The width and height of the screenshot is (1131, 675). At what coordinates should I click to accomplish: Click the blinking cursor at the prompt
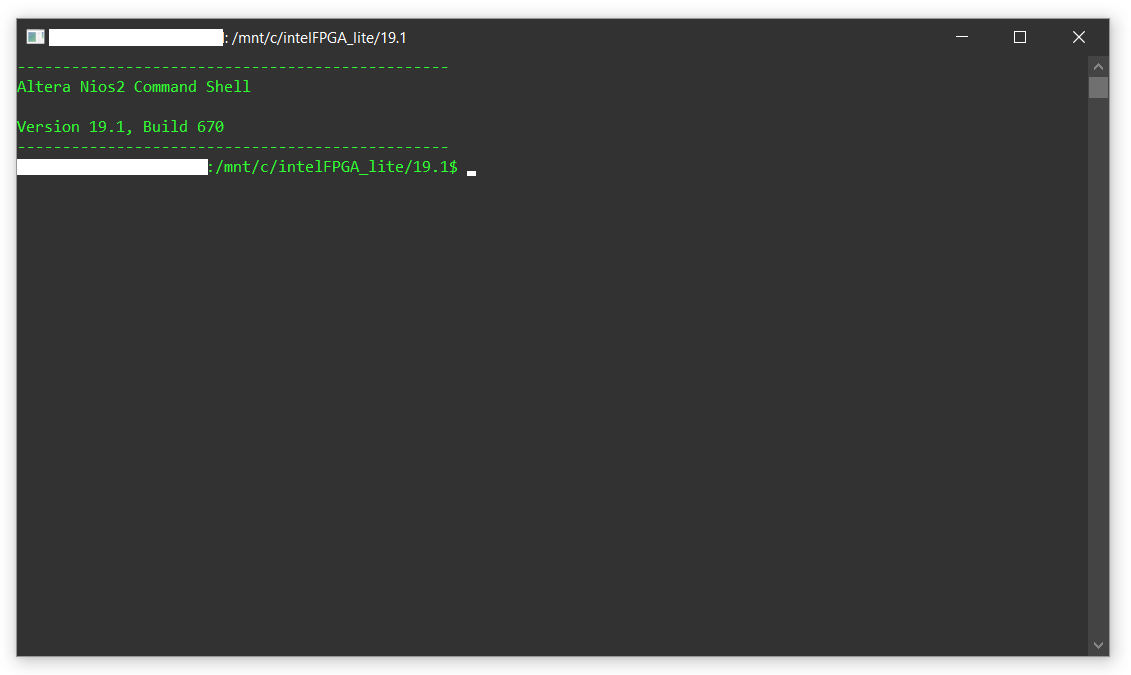pyautogui.click(x=470, y=169)
